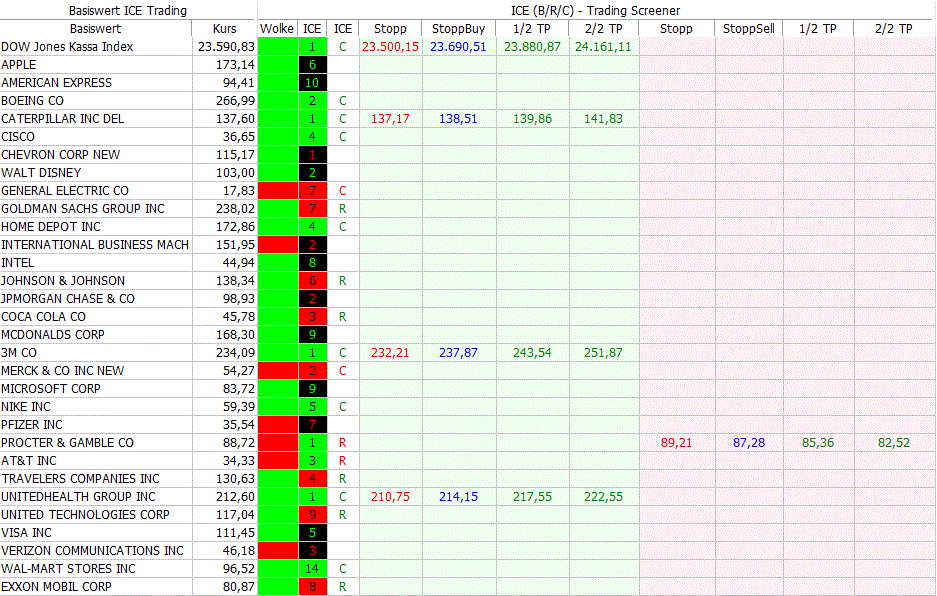Viewport: 937px width, 596px height.
Task: Click the StoppSell column header
Action: [749, 29]
